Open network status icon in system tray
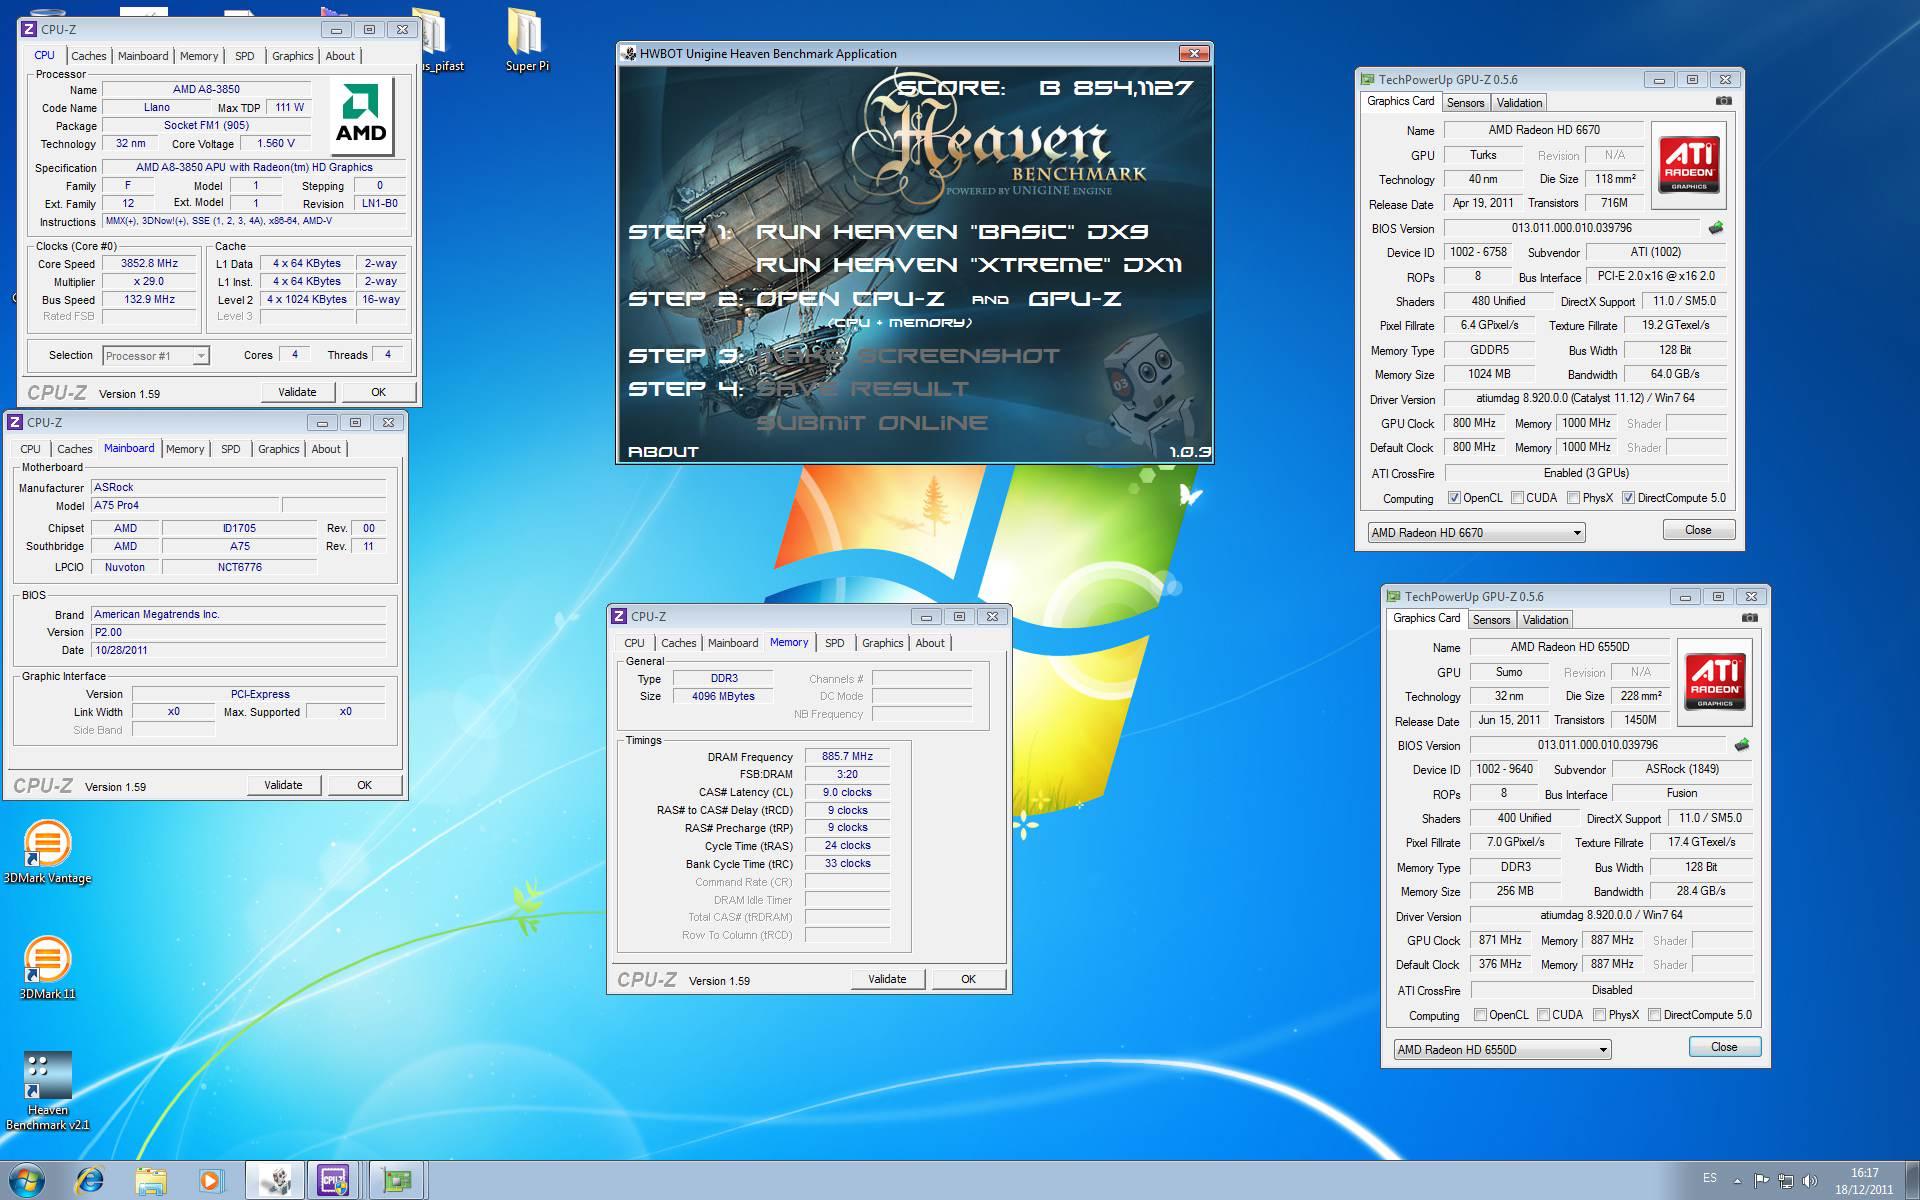This screenshot has height=1200, width=1920. pos(1786,1181)
